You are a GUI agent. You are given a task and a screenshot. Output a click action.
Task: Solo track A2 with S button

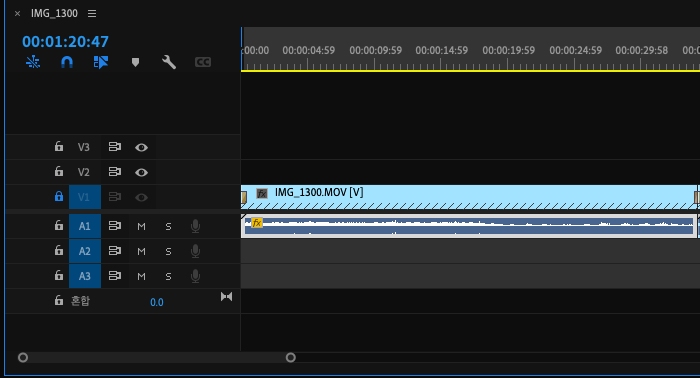[168, 252]
